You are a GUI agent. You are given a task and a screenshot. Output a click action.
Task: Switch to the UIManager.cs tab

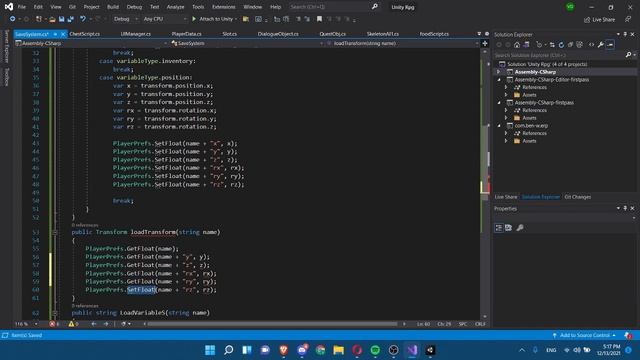[136, 34]
